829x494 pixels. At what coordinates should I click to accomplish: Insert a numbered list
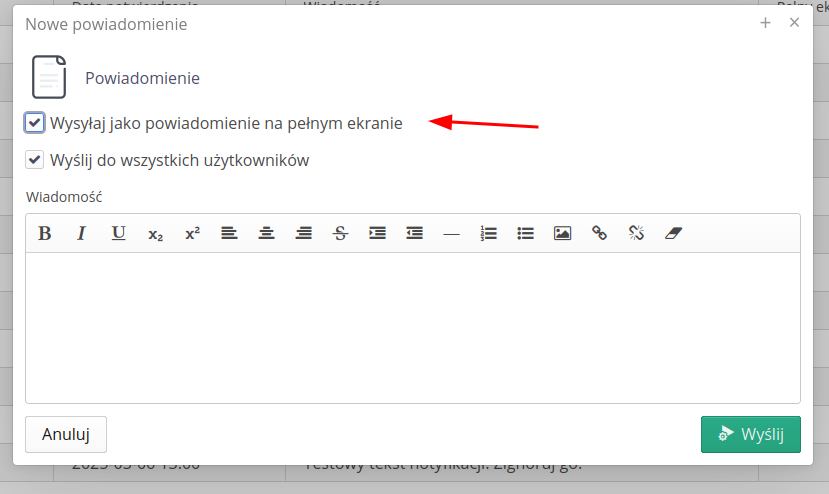[x=489, y=233]
